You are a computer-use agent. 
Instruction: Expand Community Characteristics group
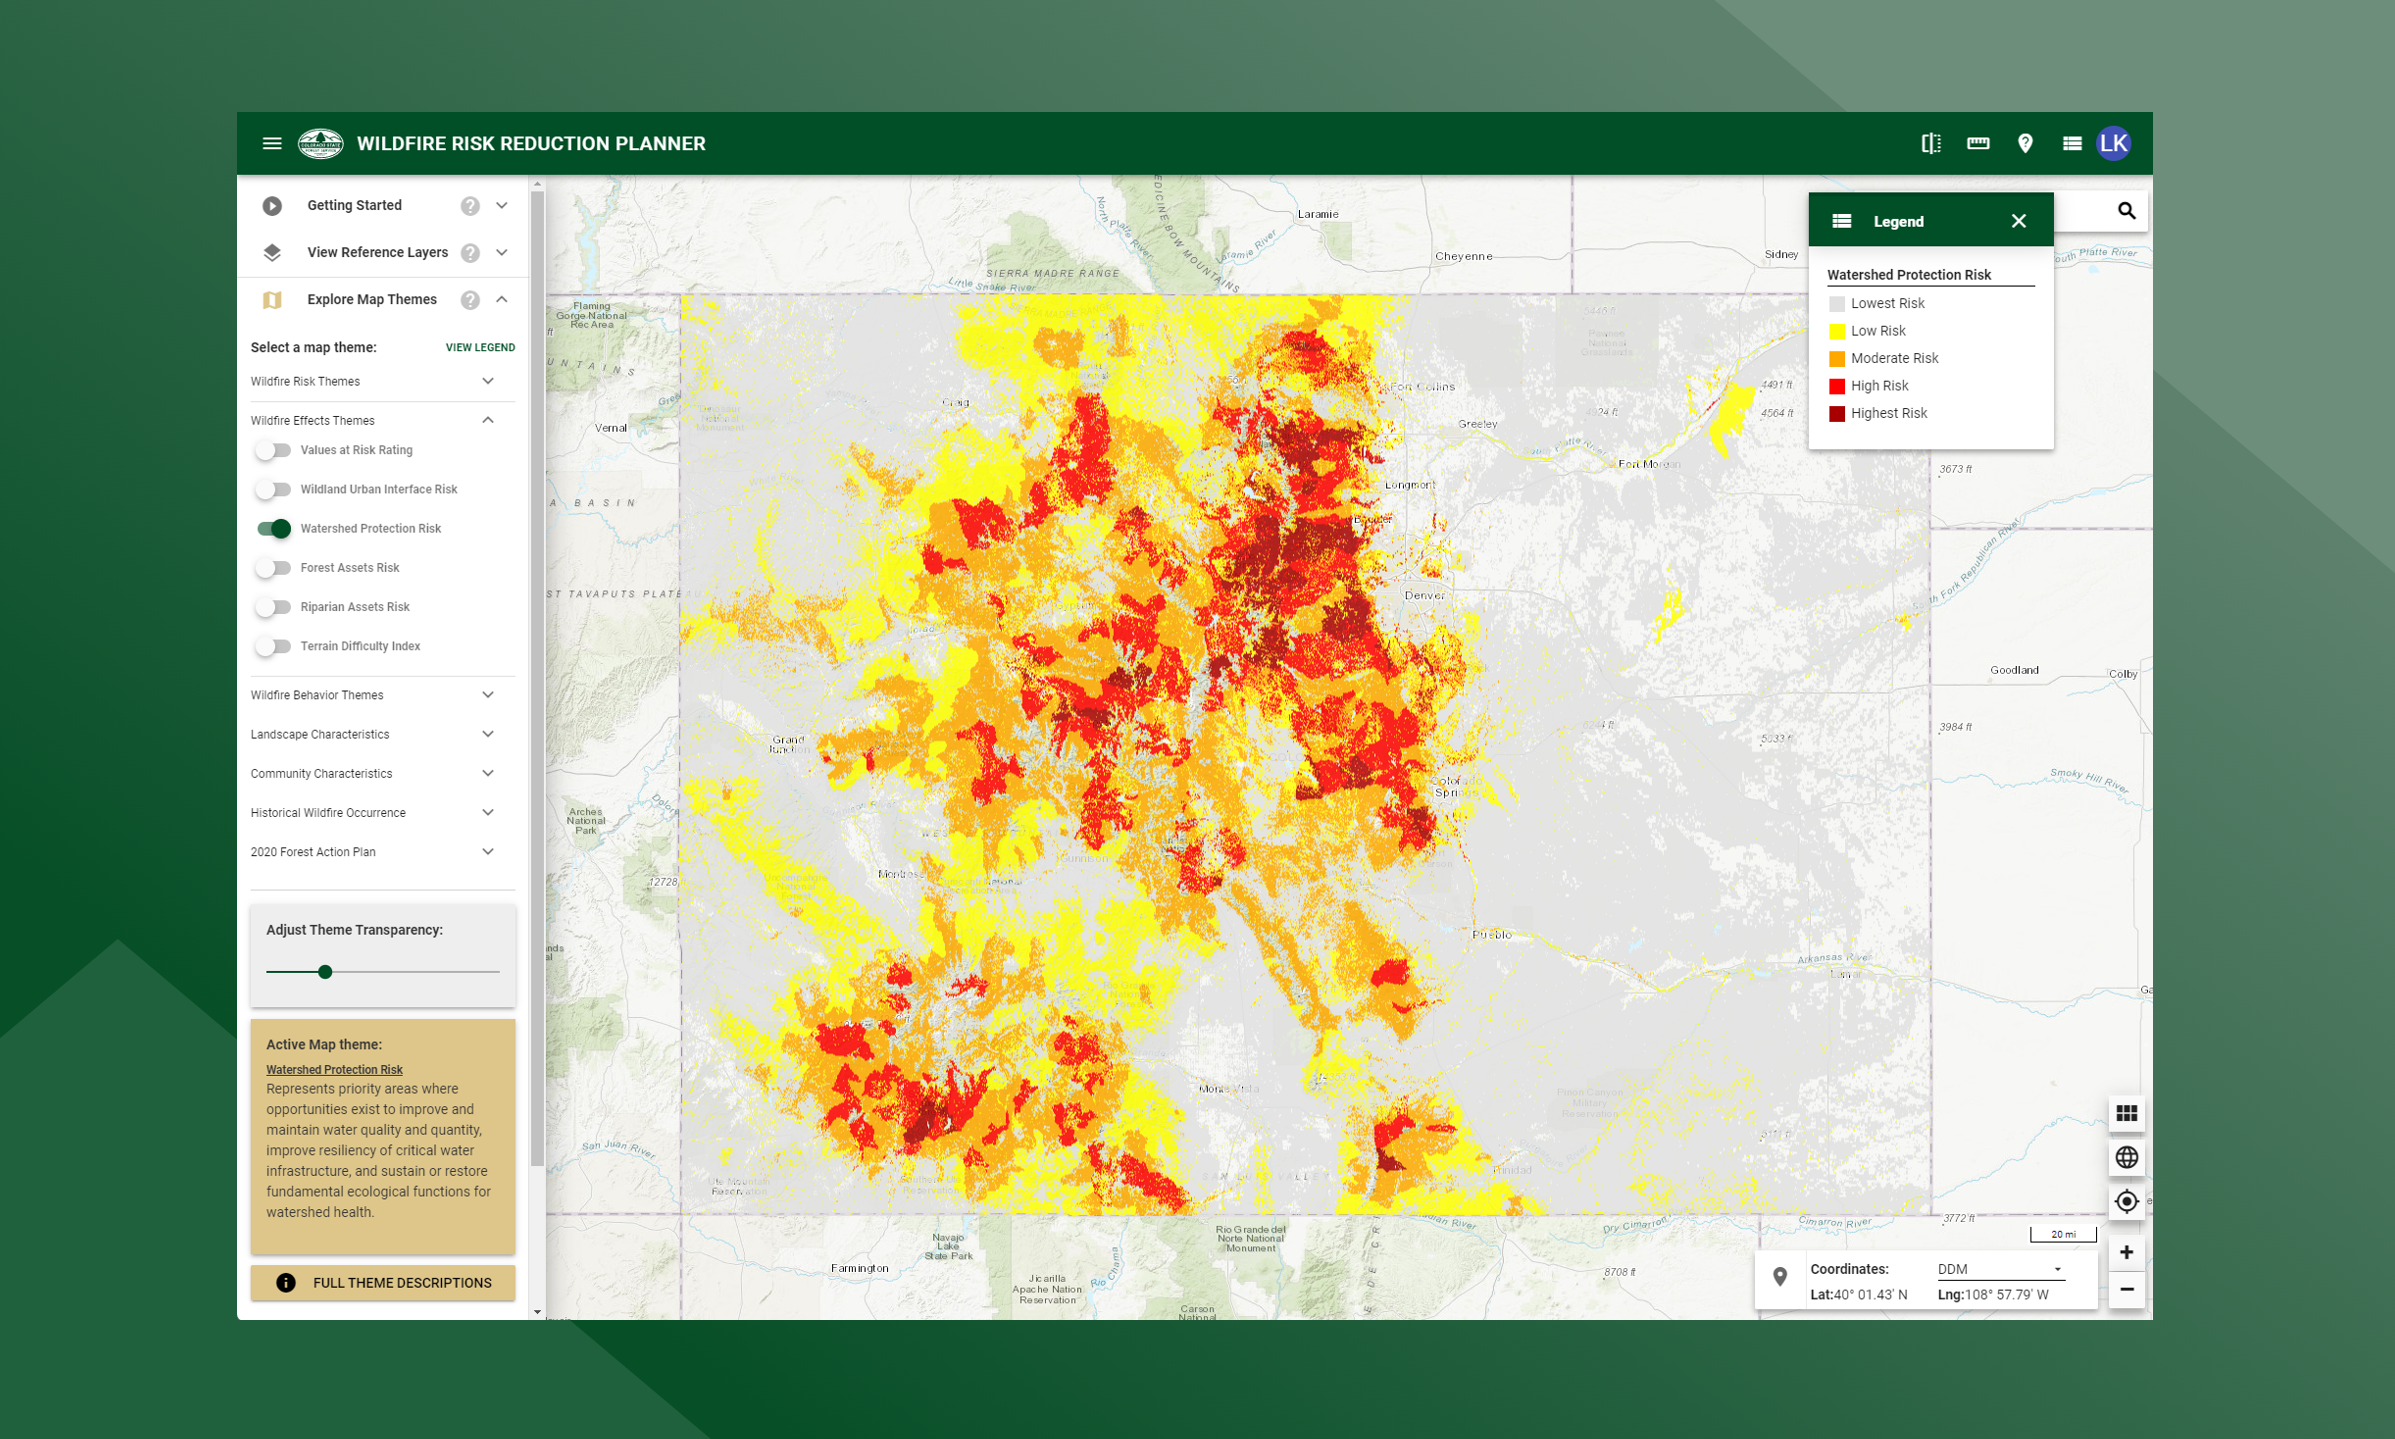pos(488,774)
